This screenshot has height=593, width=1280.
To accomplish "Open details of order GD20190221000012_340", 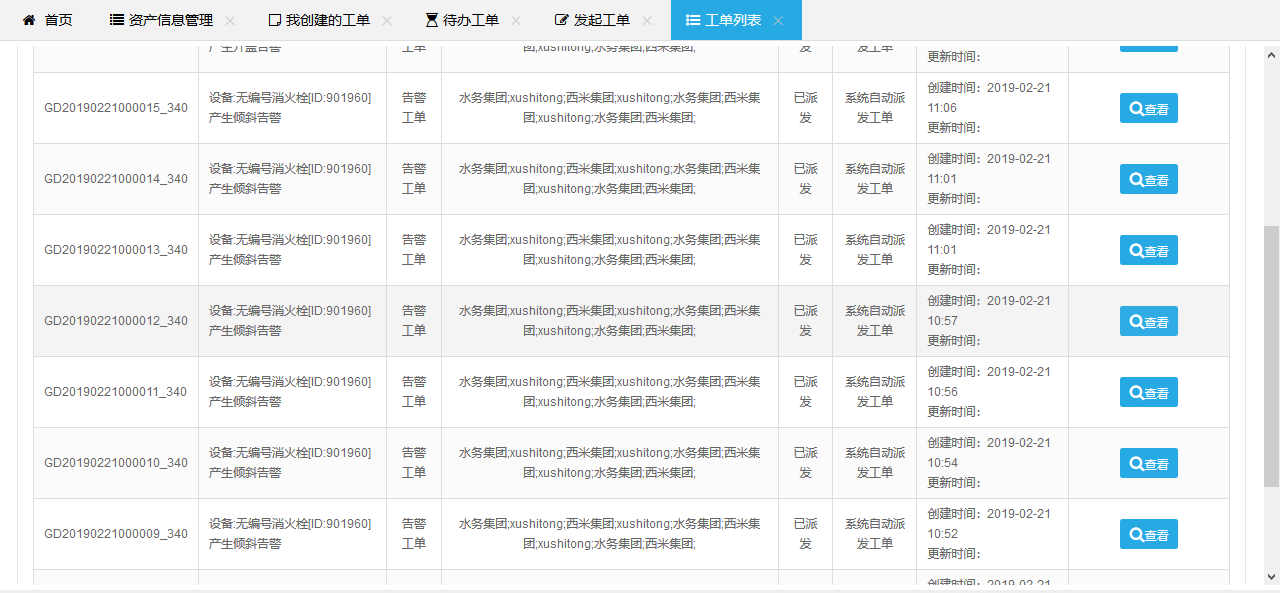I will click(1148, 322).
